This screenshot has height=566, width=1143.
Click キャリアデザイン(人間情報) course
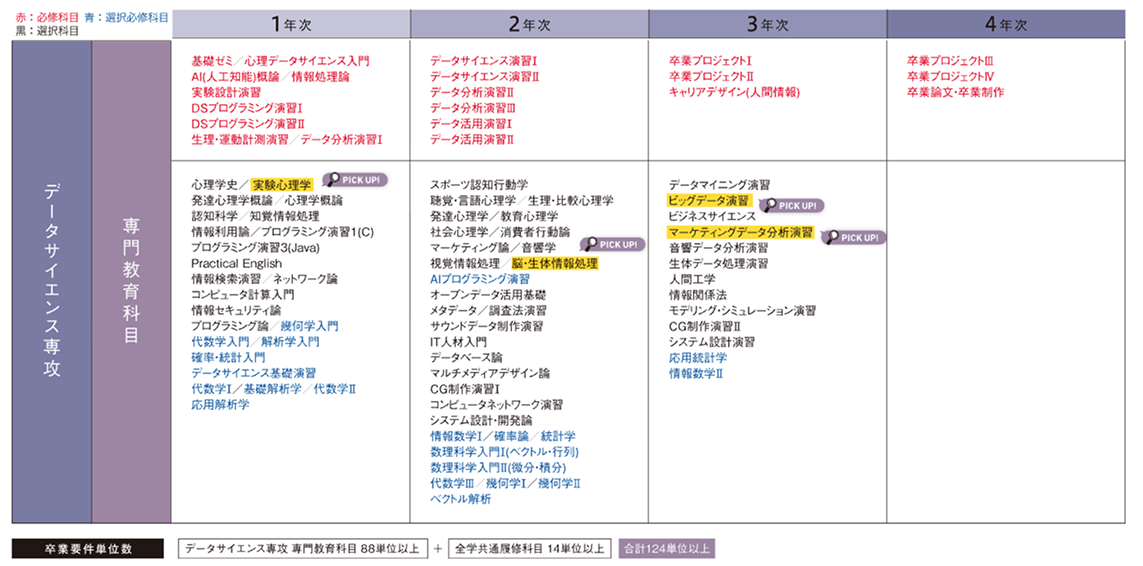click(x=735, y=93)
